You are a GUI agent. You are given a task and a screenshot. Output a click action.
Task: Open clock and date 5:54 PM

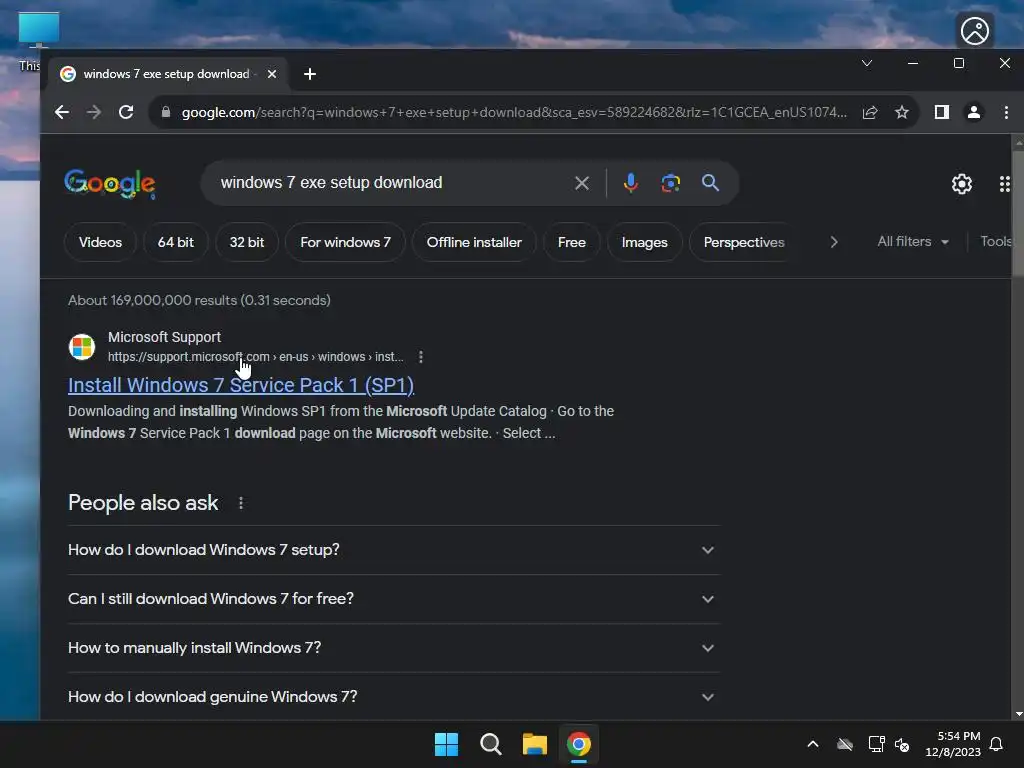(953, 744)
